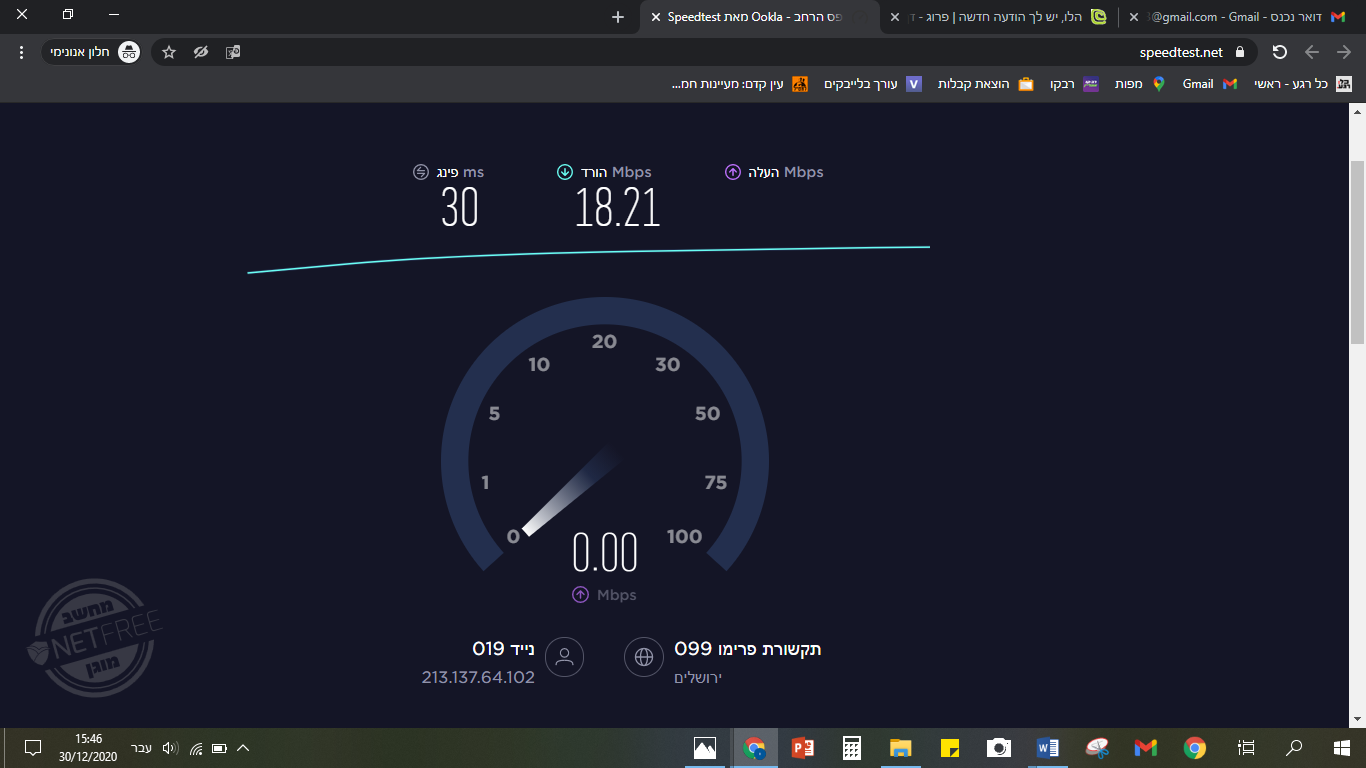Click the left-pointing navigation arrow in the toolbar
The height and width of the screenshot is (768, 1366).
coord(1312,52)
